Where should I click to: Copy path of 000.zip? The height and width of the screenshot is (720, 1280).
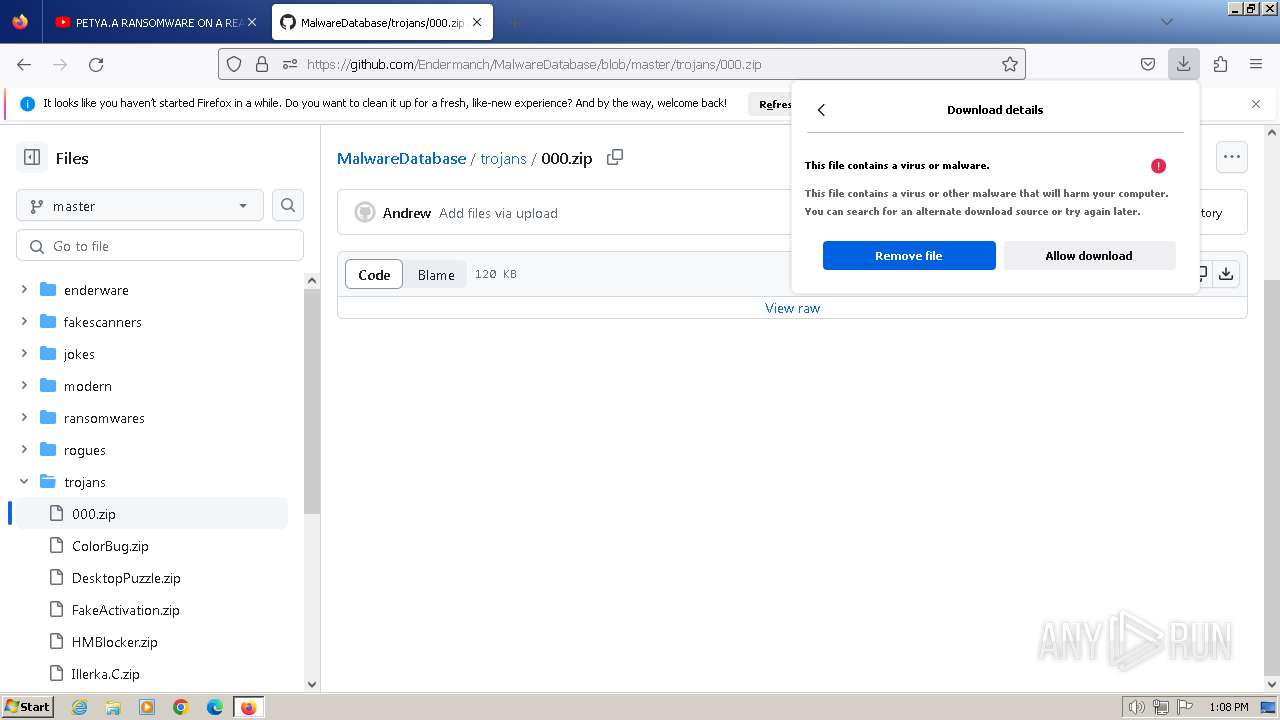(615, 157)
